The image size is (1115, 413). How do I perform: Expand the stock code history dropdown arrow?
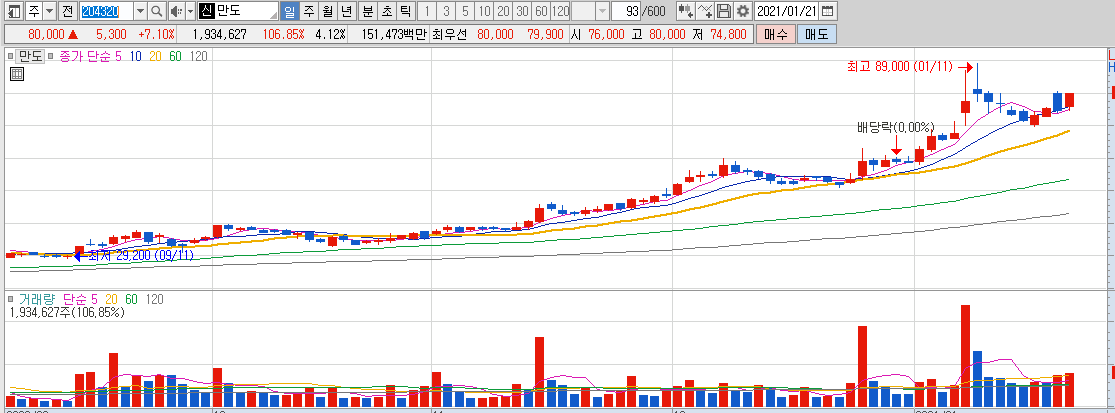(140, 11)
